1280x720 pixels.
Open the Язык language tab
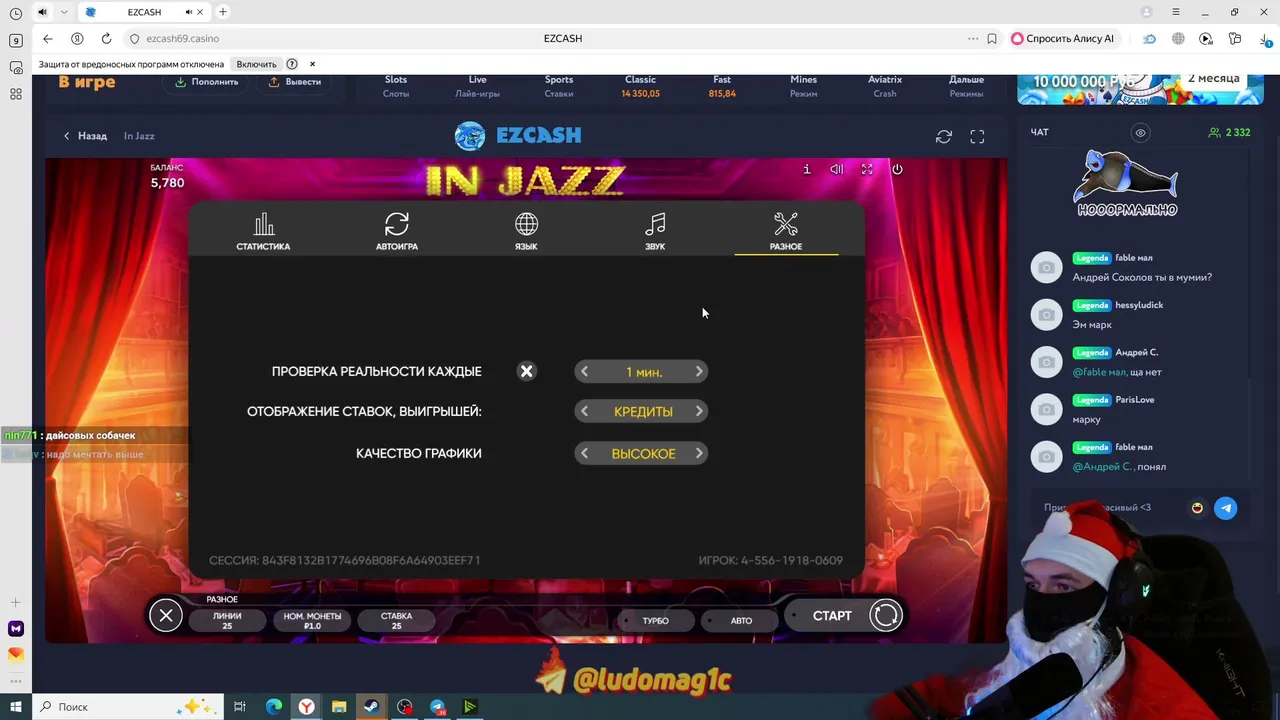pos(526,232)
